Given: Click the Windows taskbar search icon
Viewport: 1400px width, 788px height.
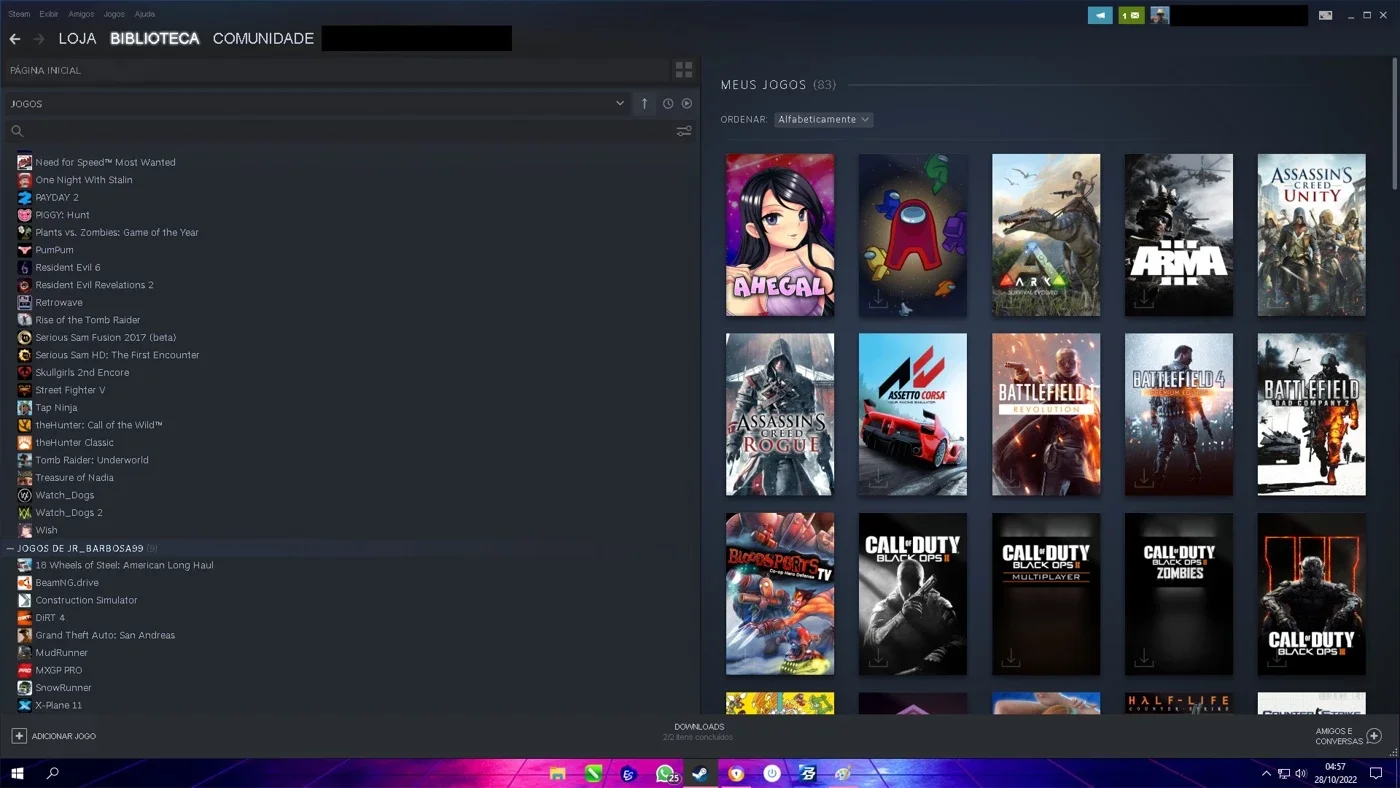Looking at the screenshot, I should coord(53,773).
